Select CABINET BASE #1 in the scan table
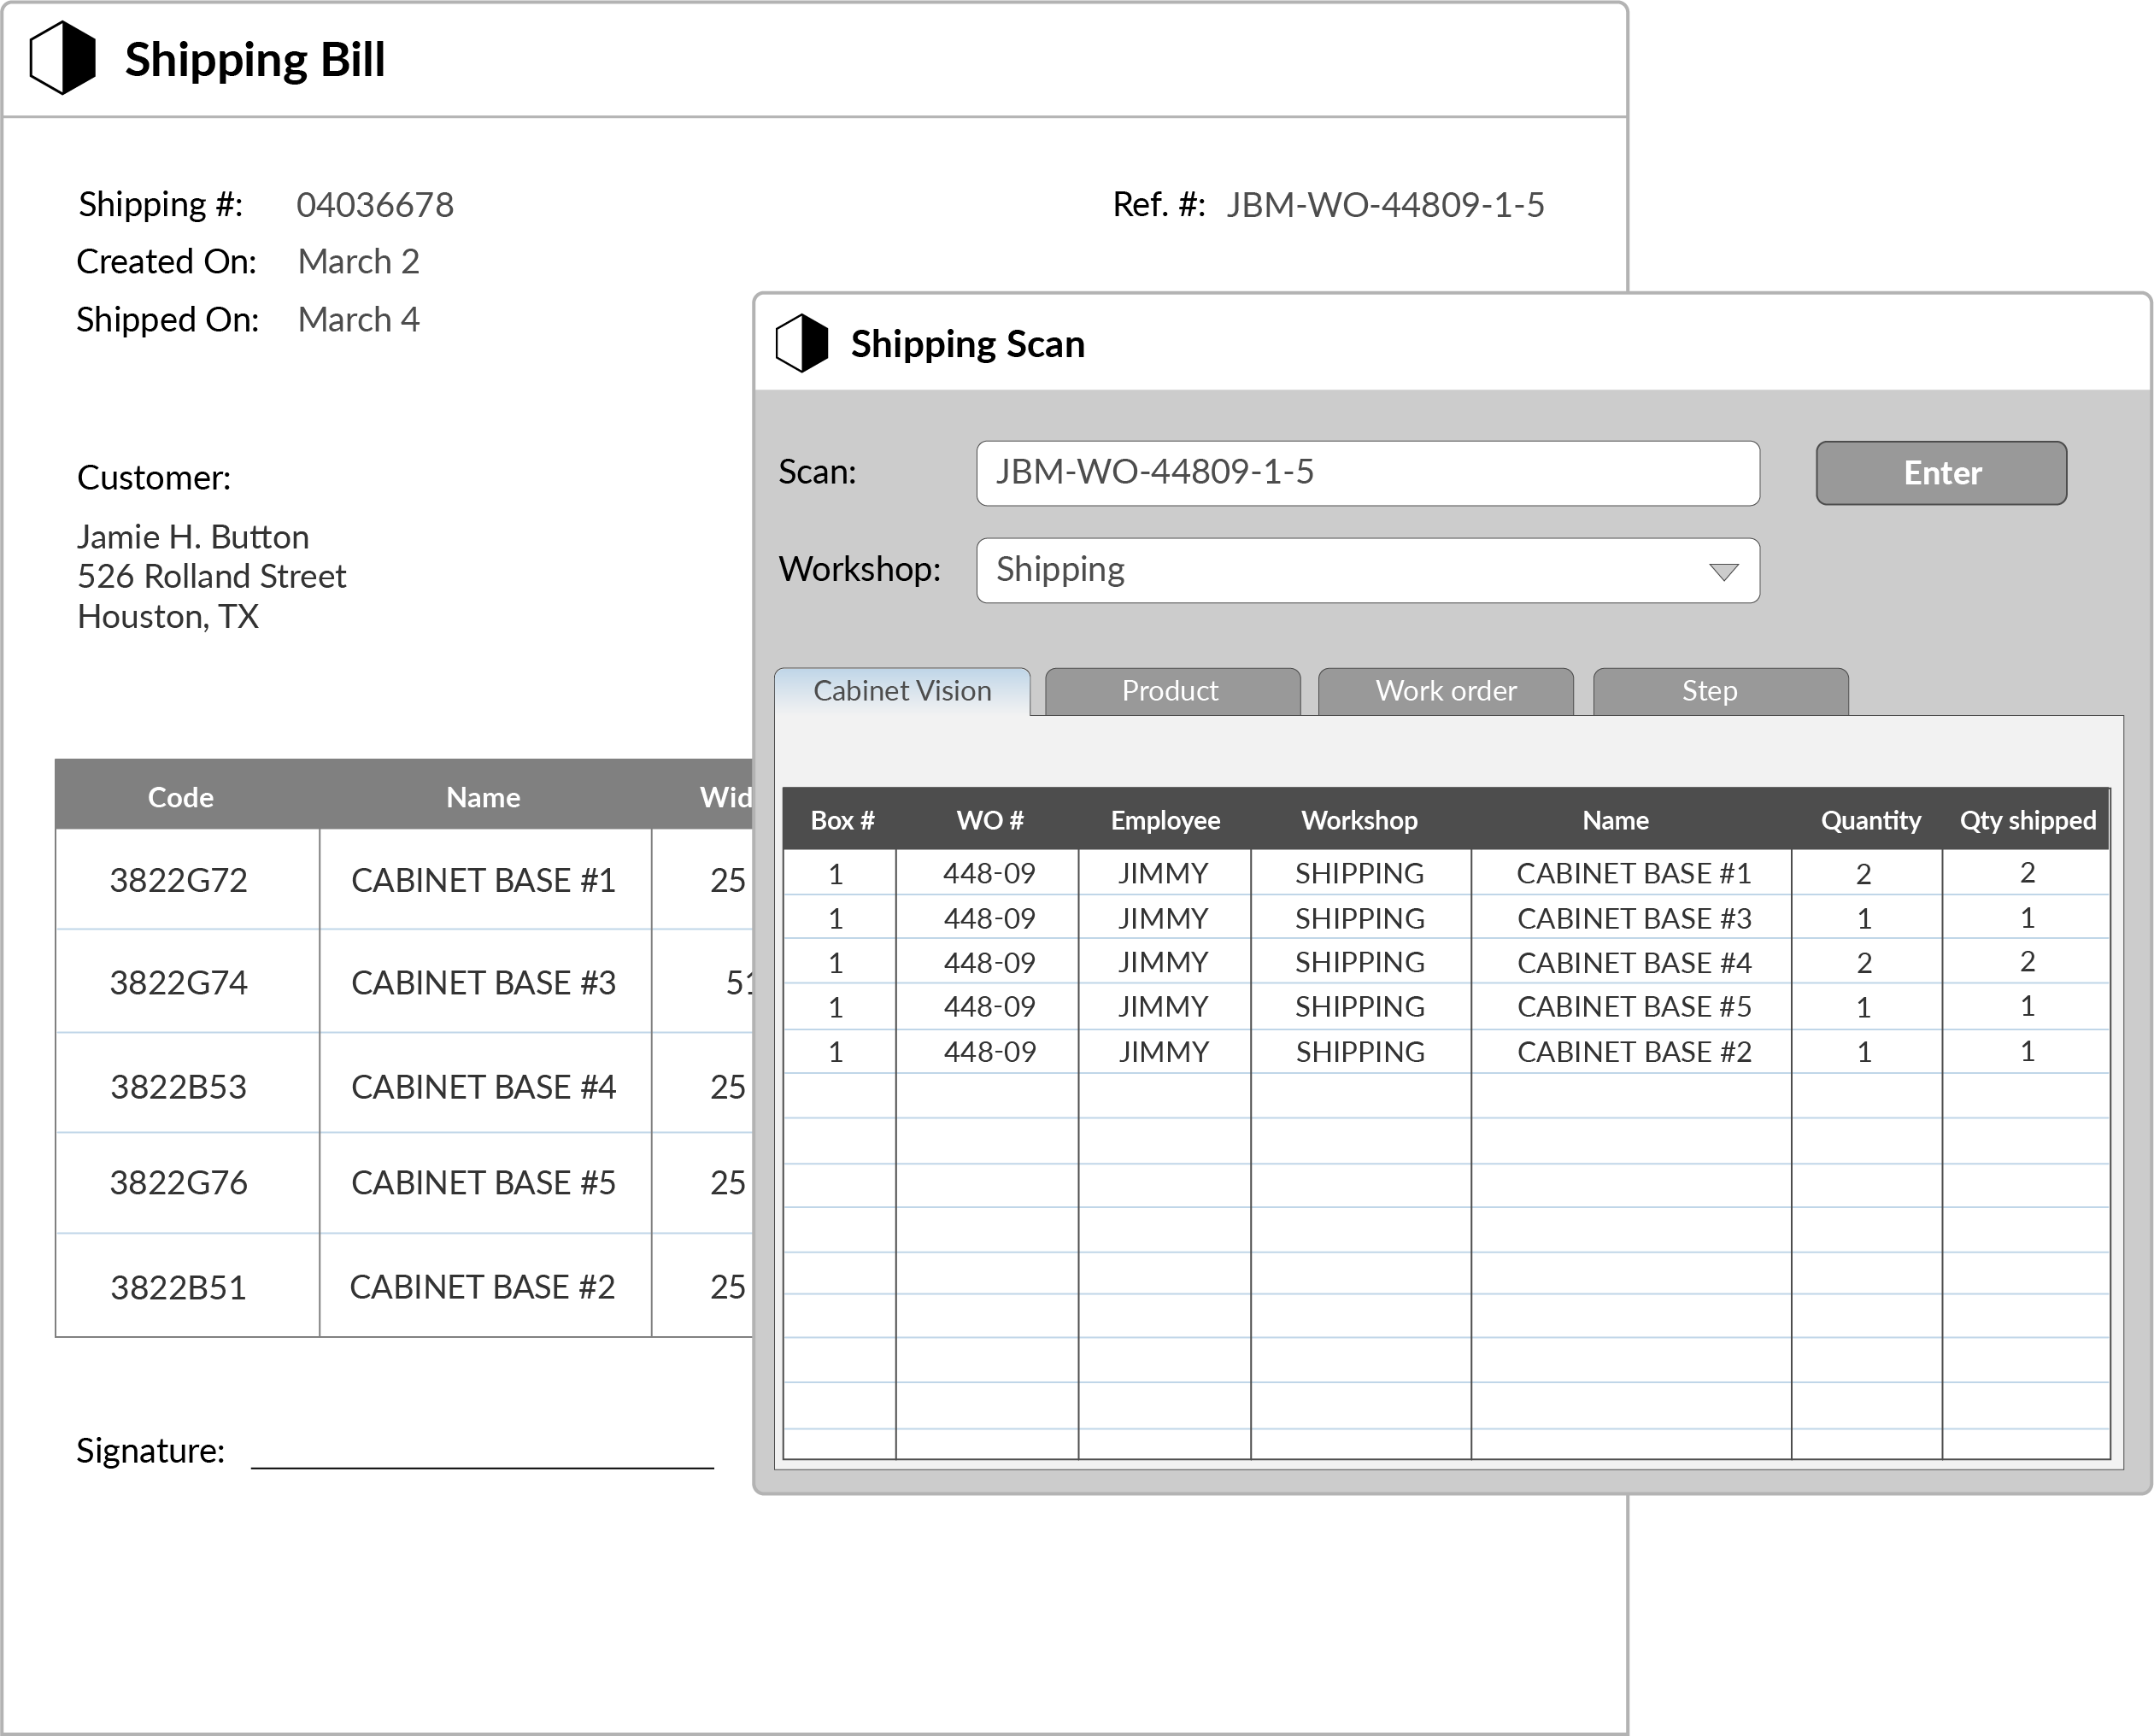The width and height of the screenshot is (2154, 1736). click(x=1633, y=873)
